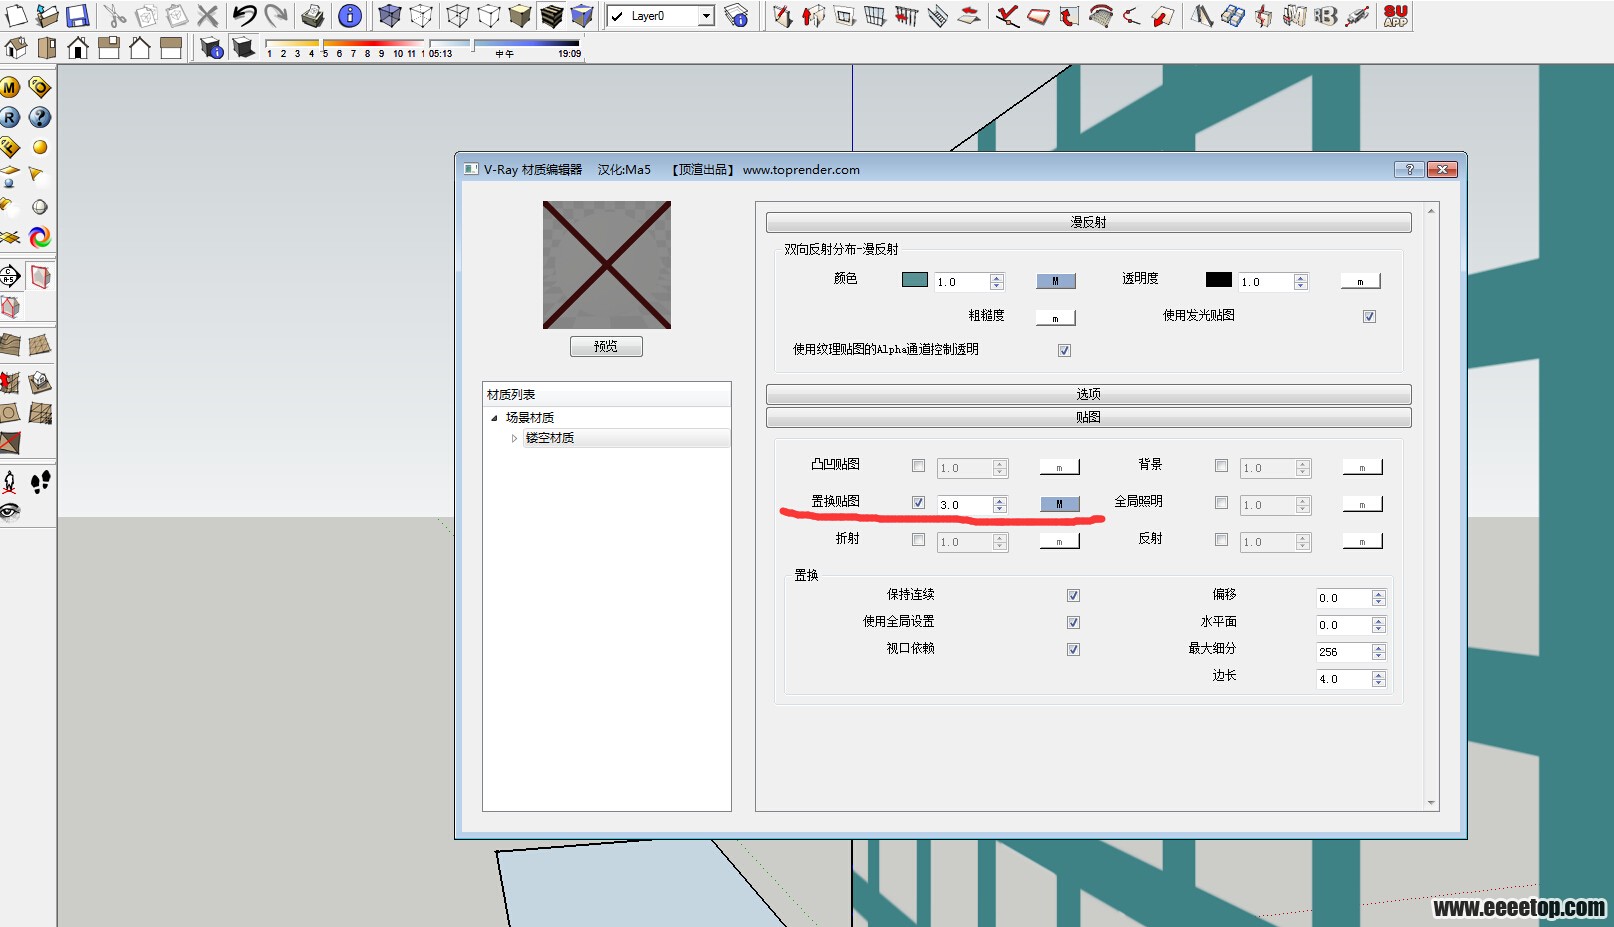Select Sandbox From Scratch grid tool
Screen dimensions: 1614x927
pos(40,345)
